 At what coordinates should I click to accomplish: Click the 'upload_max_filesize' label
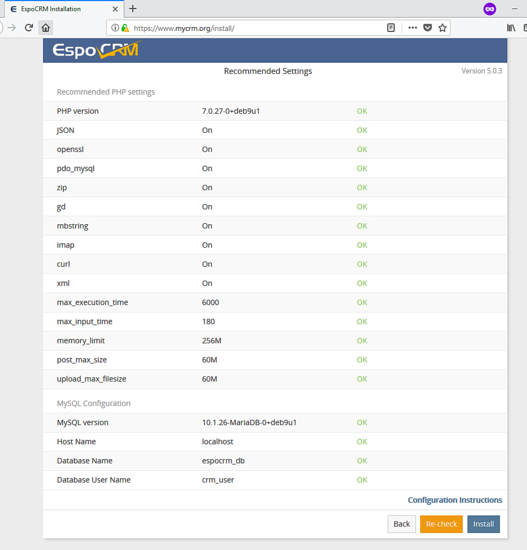pyautogui.click(x=91, y=379)
